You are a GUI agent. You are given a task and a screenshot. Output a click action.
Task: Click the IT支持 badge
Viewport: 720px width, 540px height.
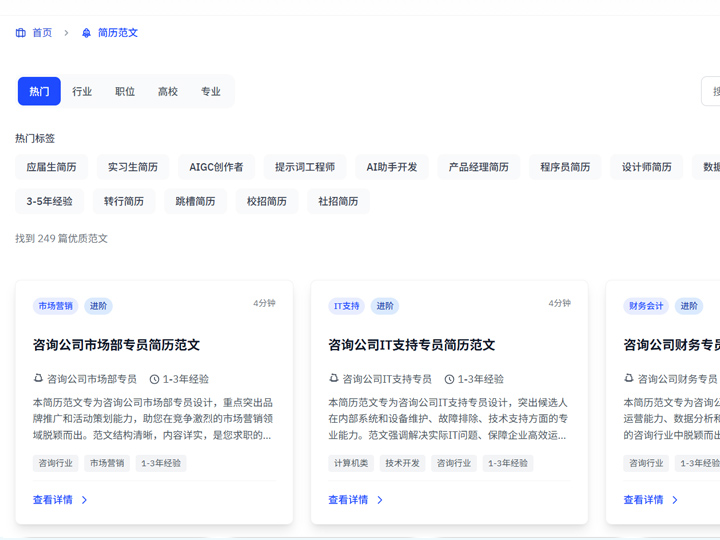pyautogui.click(x=347, y=306)
